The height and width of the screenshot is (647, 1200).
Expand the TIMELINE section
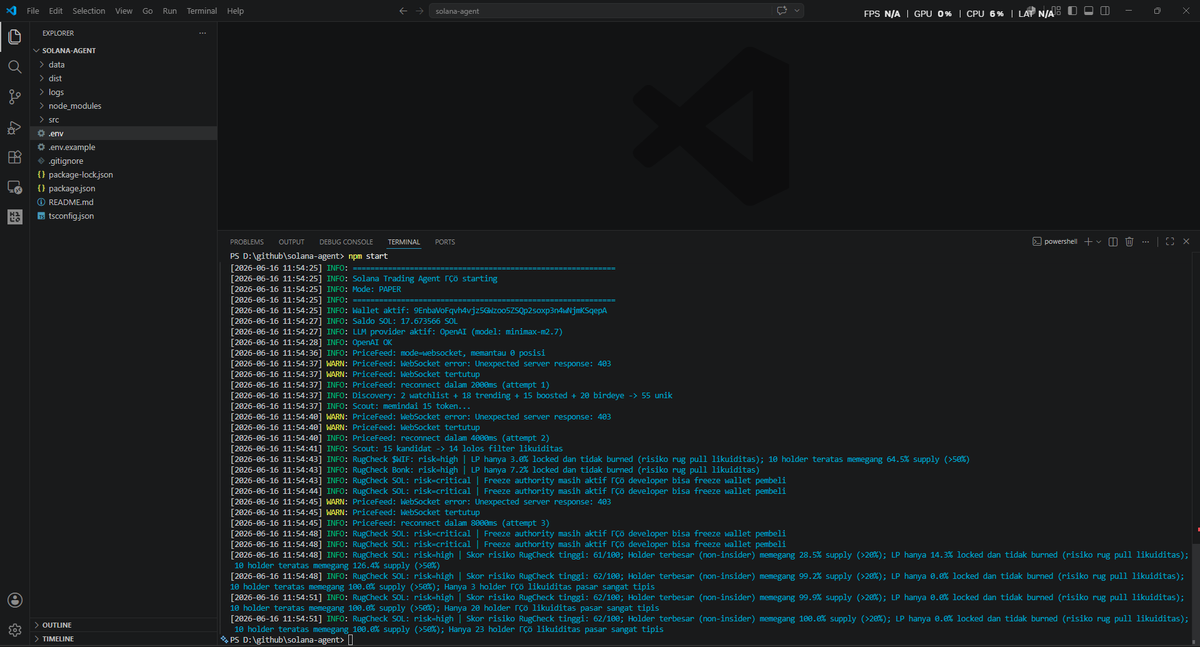coord(124,638)
